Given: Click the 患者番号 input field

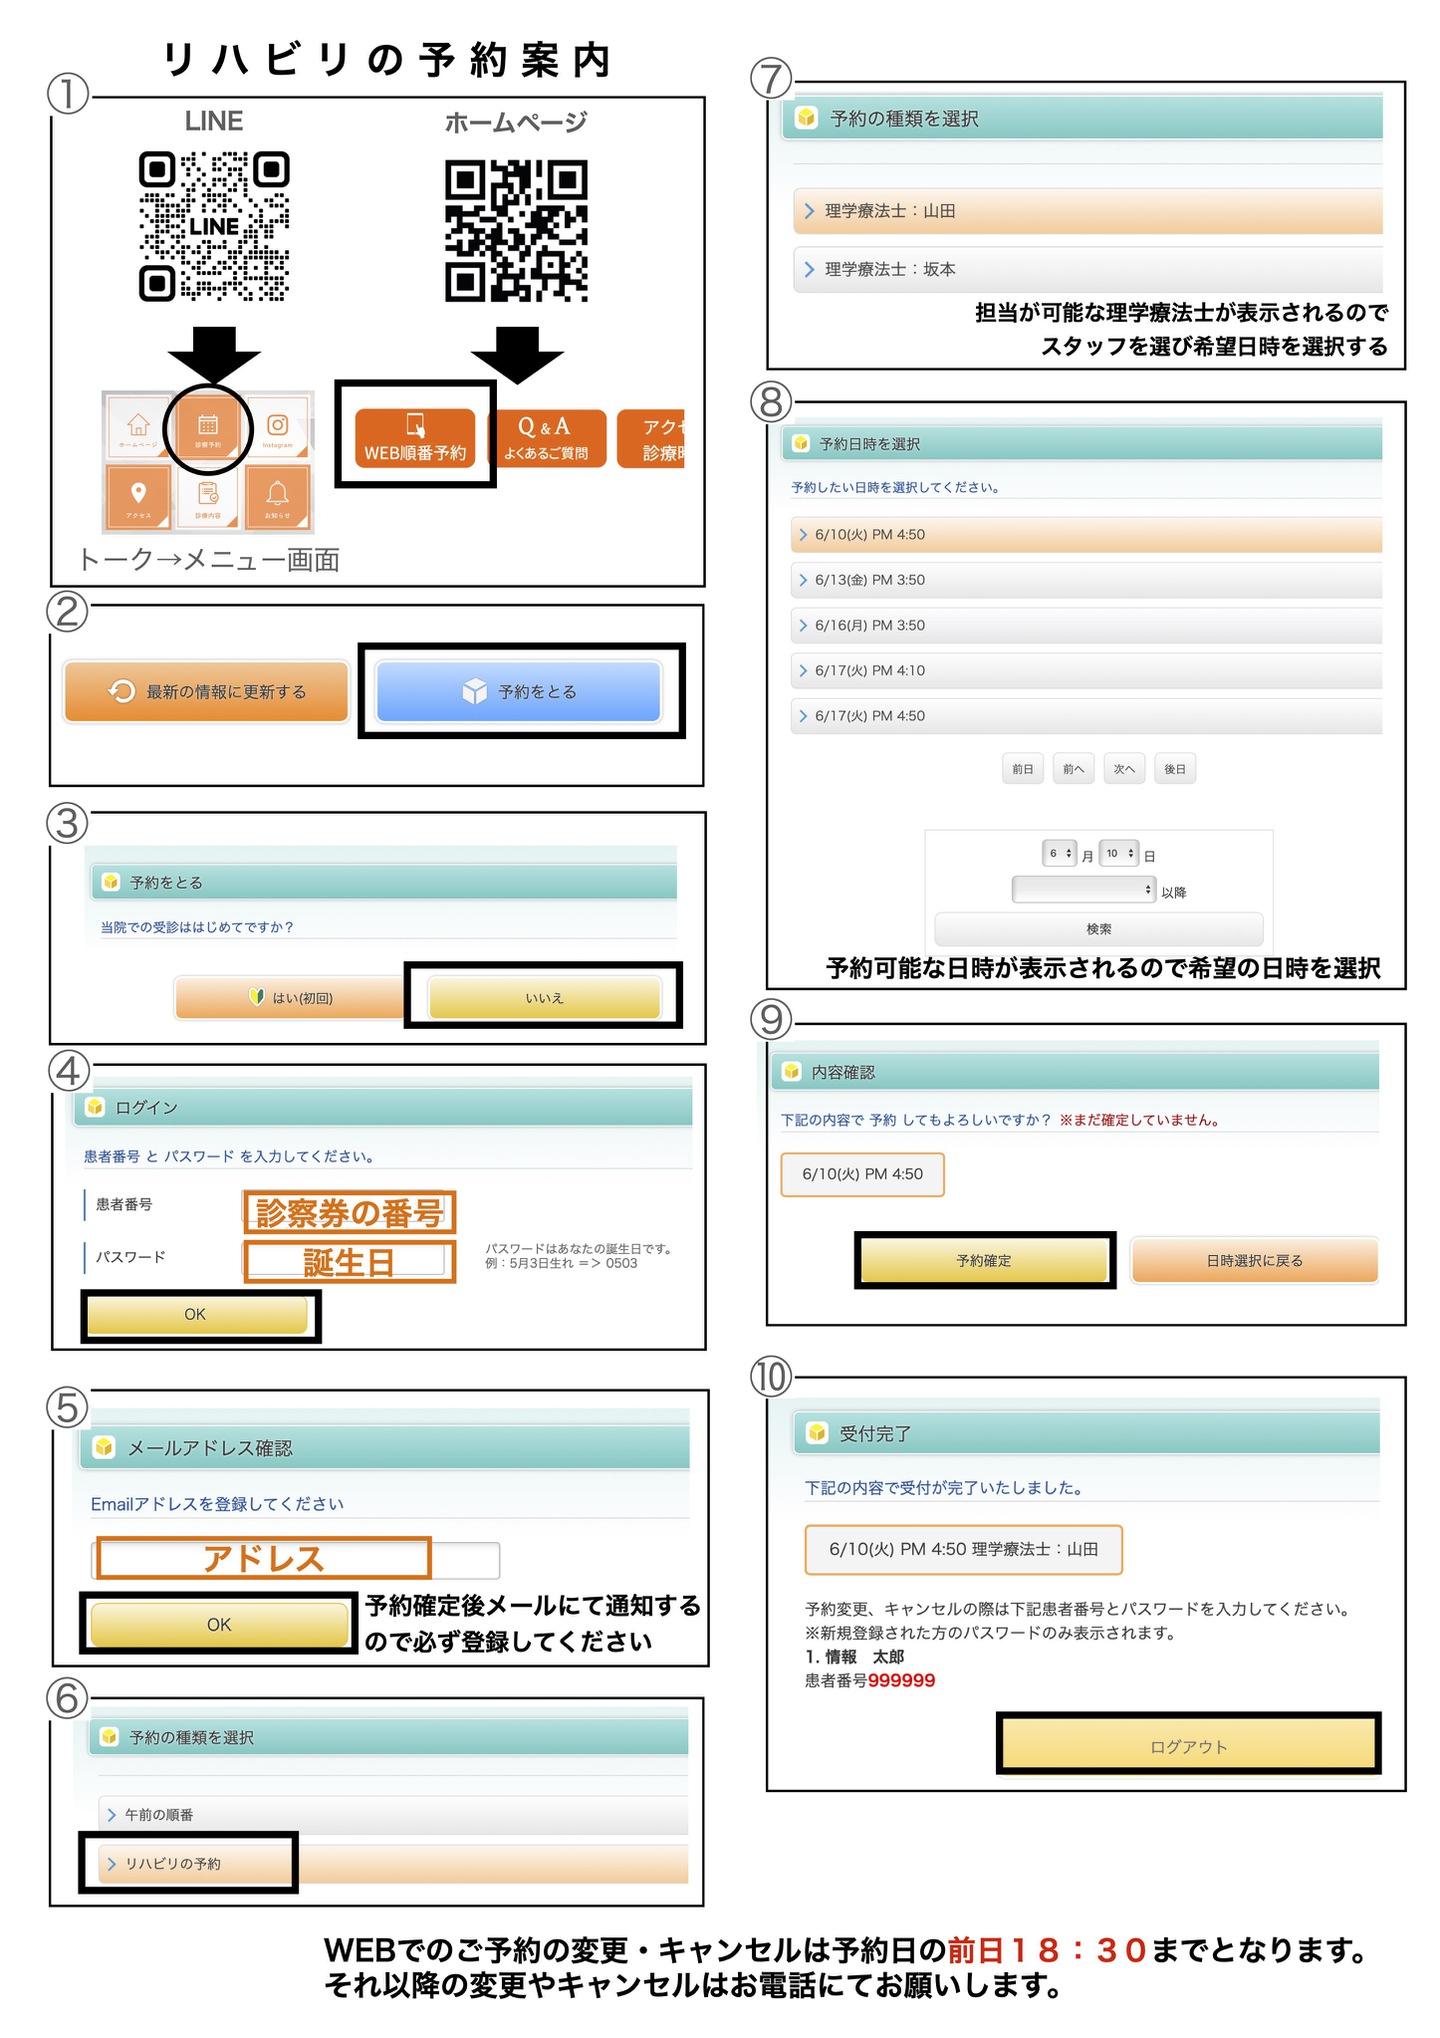Looking at the screenshot, I should coord(349,1212).
